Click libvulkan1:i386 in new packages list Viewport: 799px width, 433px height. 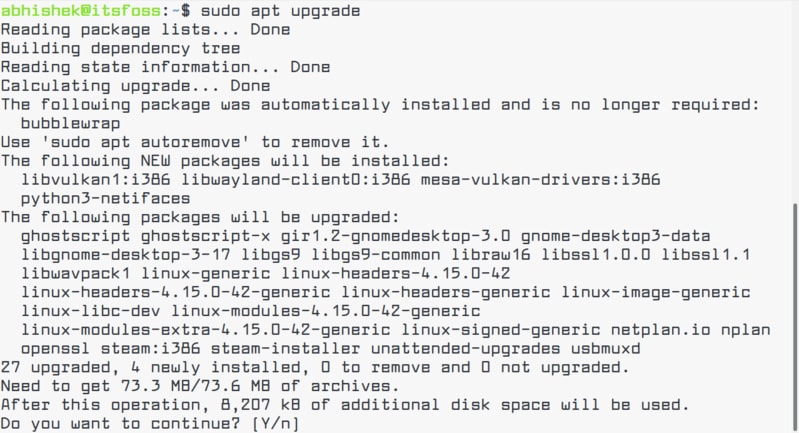point(96,179)
